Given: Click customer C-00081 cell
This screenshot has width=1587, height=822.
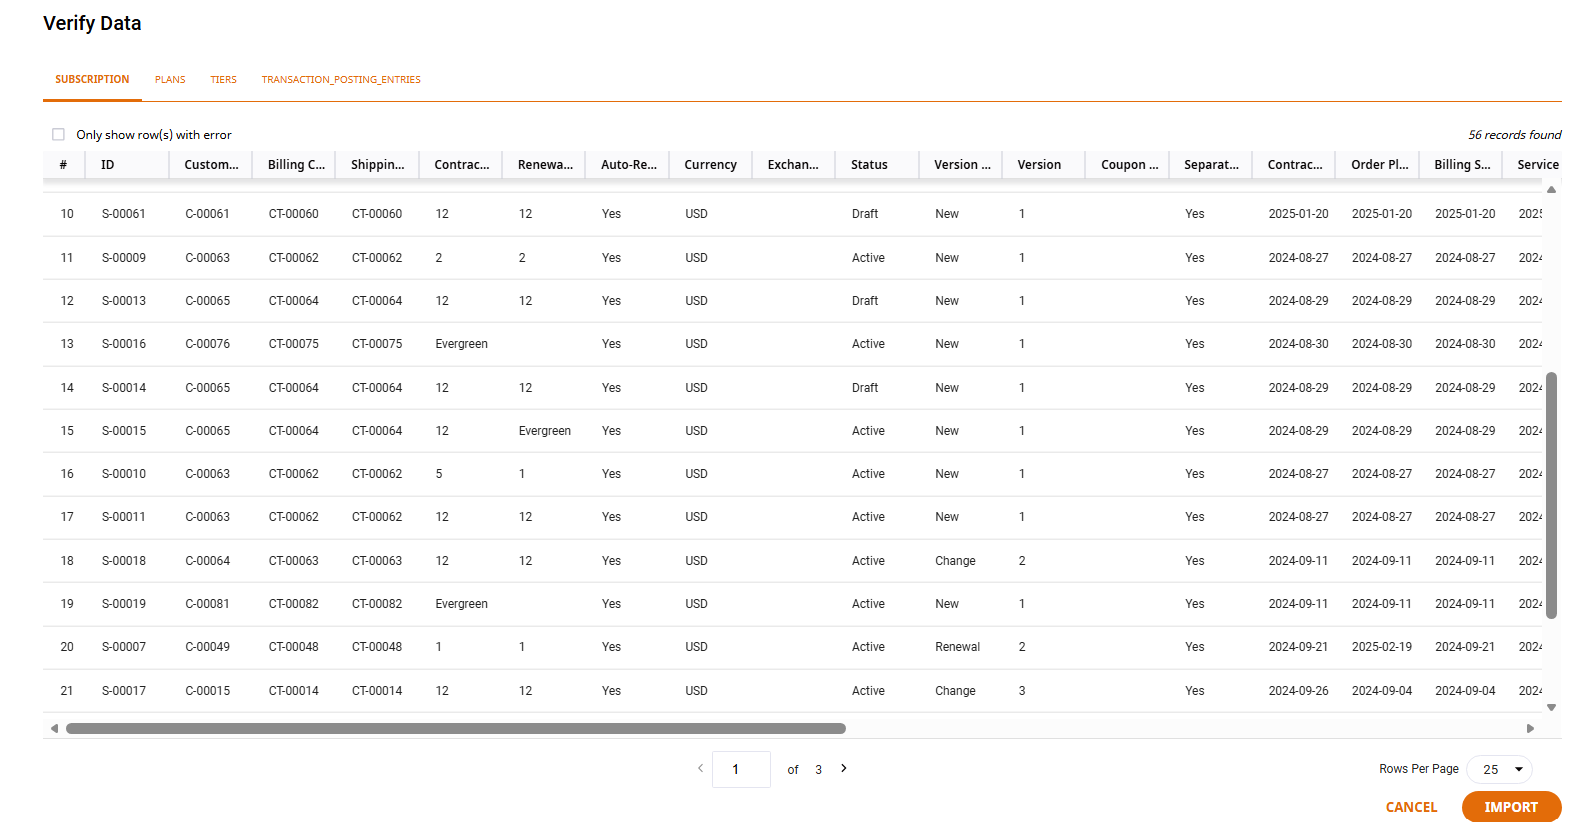Looking at the screenshot, I should (x=208, y=604).
